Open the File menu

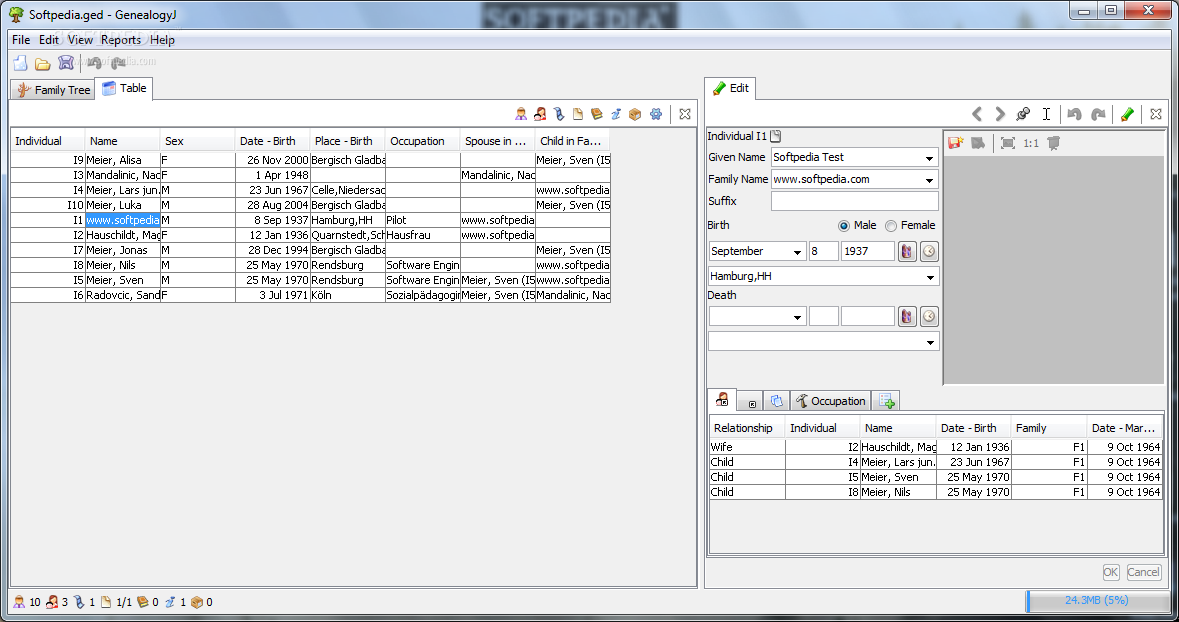pos(21,40)
